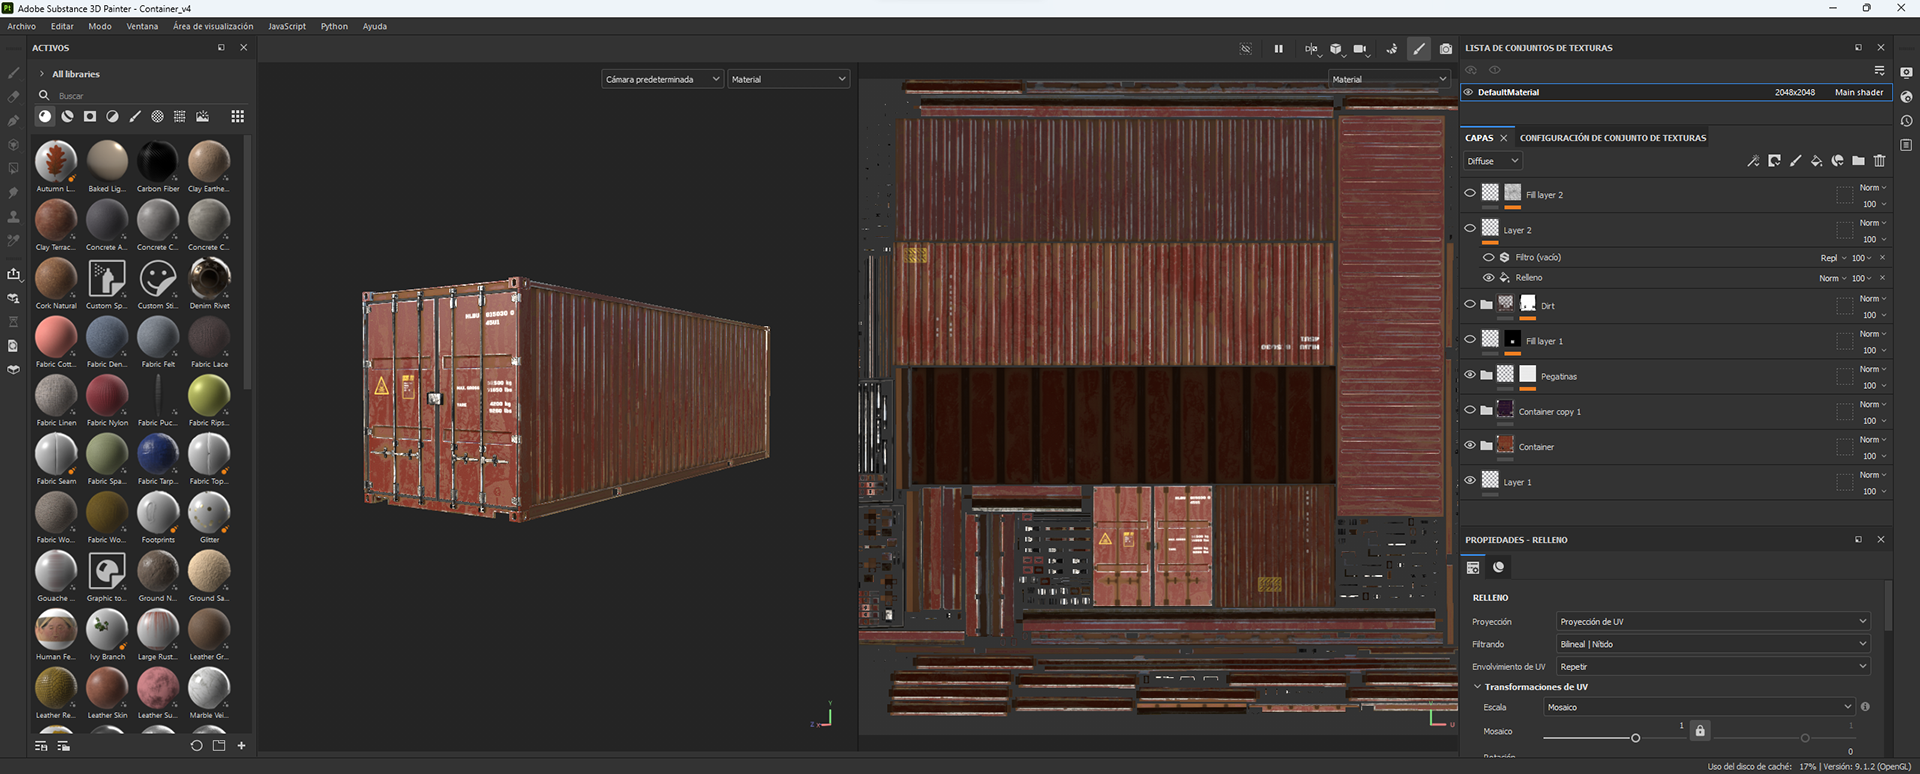
Task: Hide the DefaultMaterial texture set
Action: click(x=1468, y=92)
